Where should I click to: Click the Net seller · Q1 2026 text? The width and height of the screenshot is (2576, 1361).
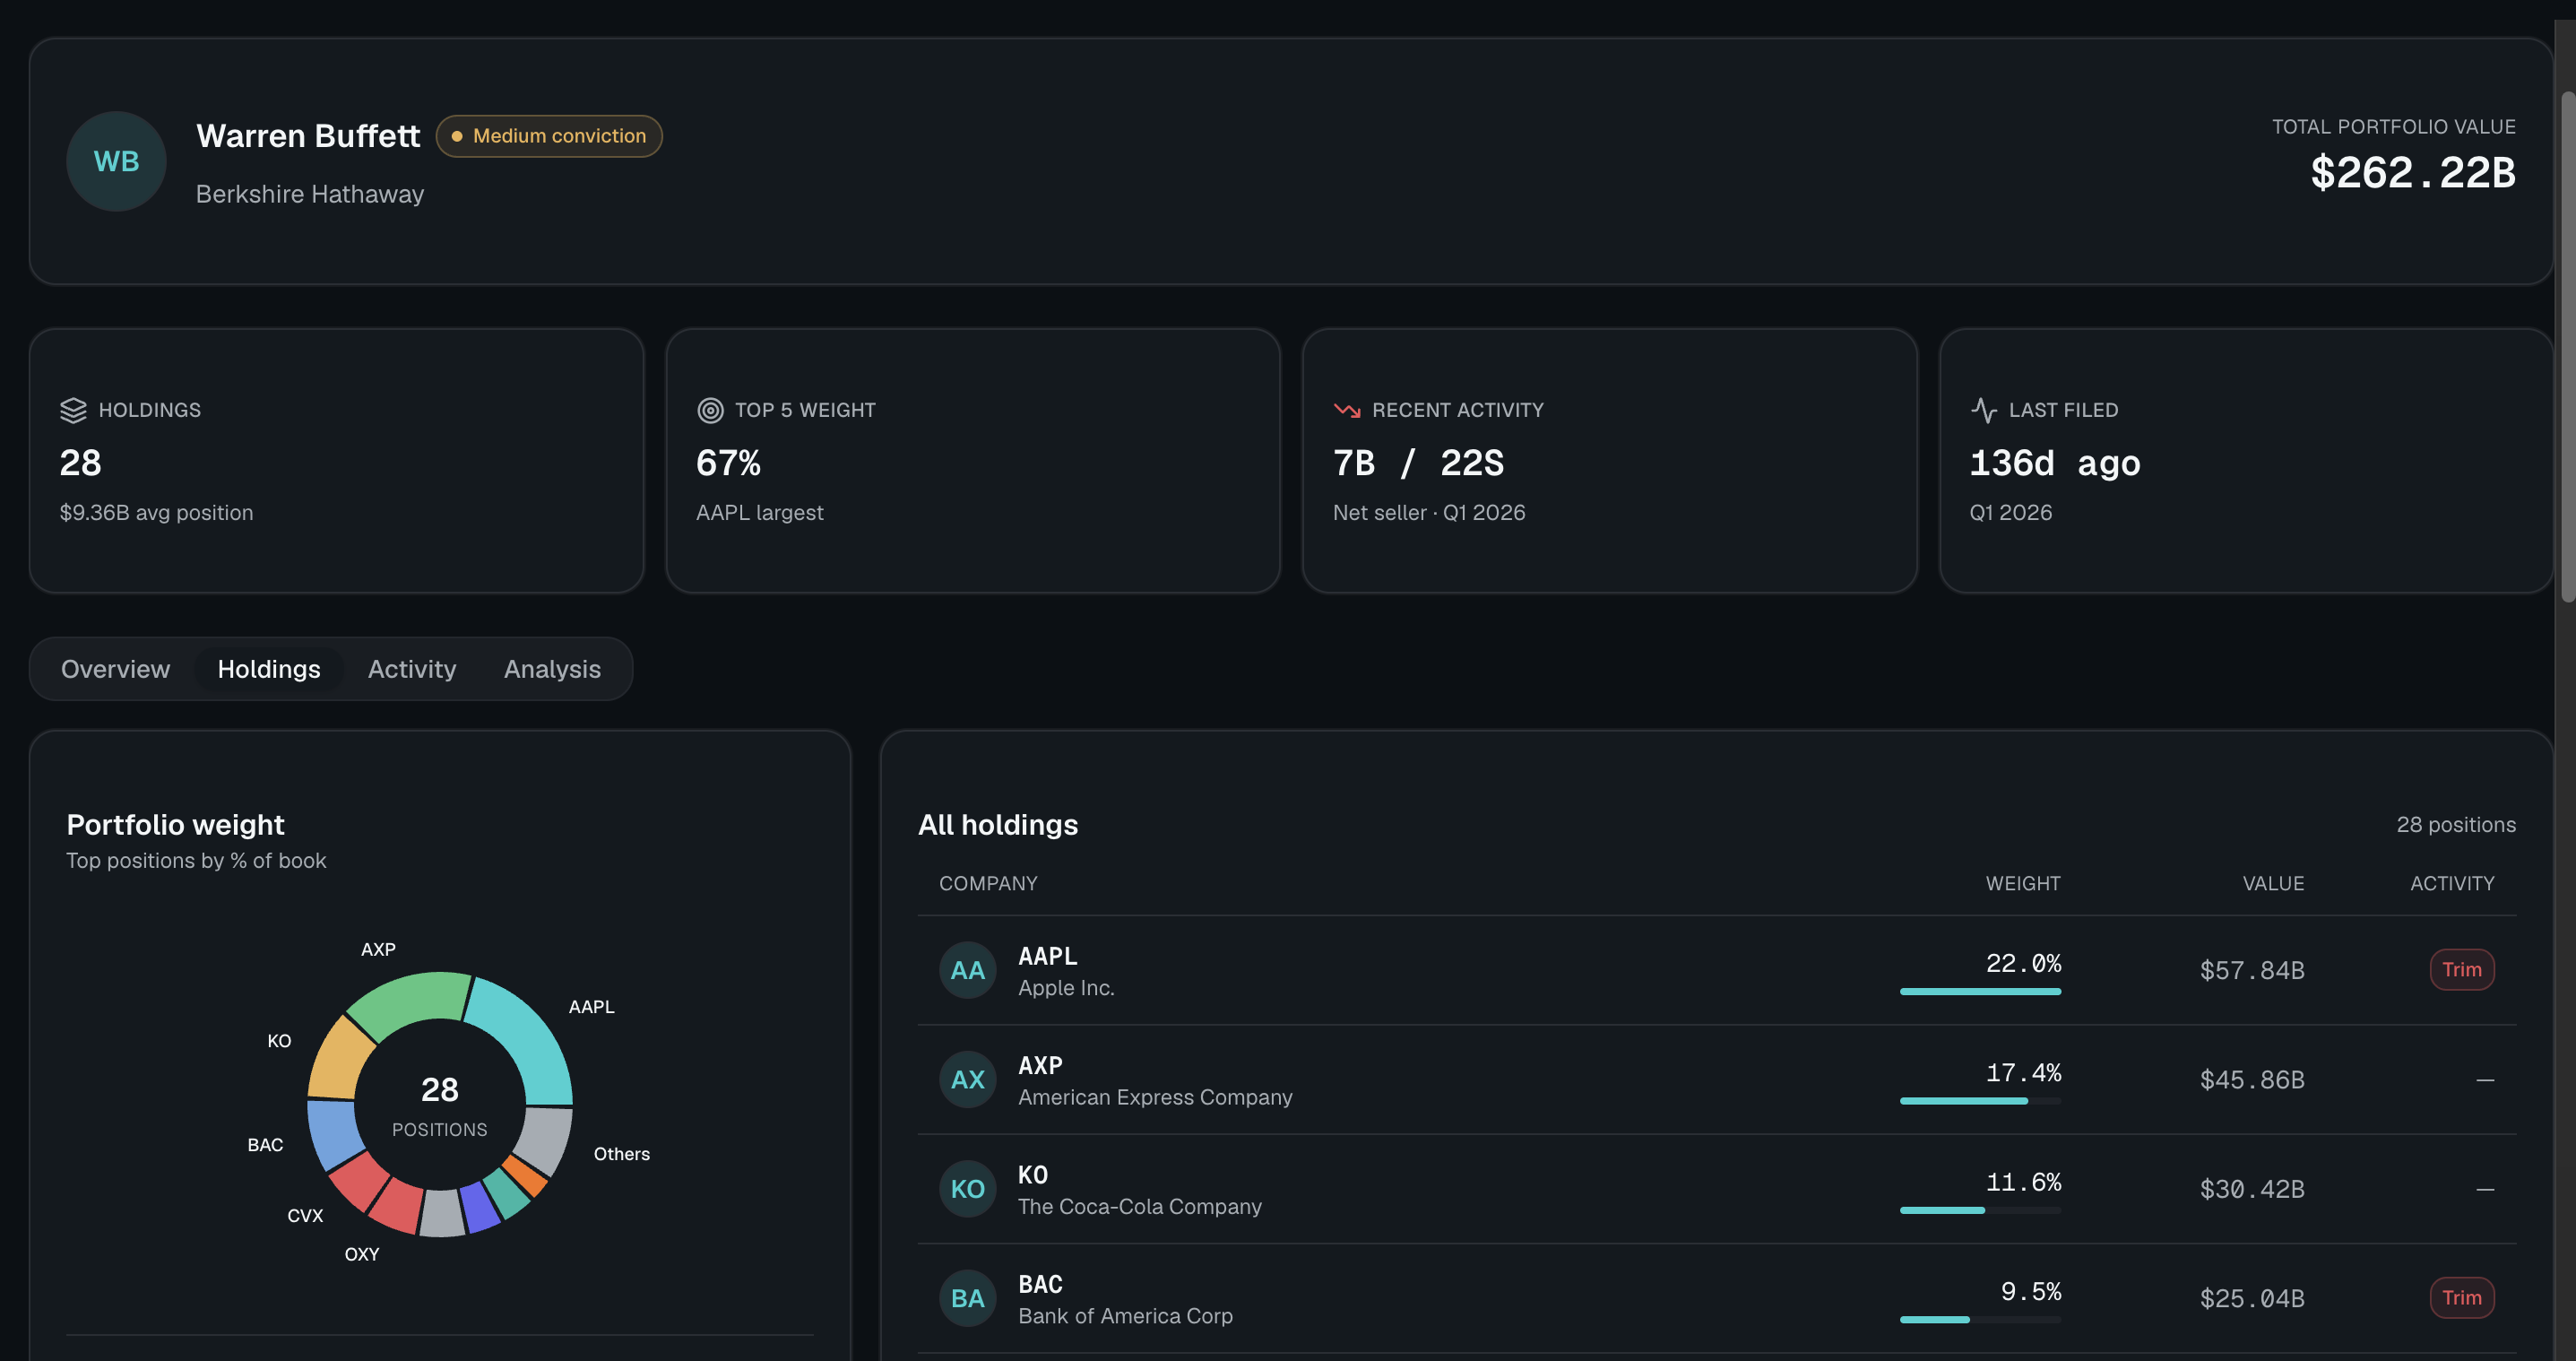click(x=1429, y=512)
